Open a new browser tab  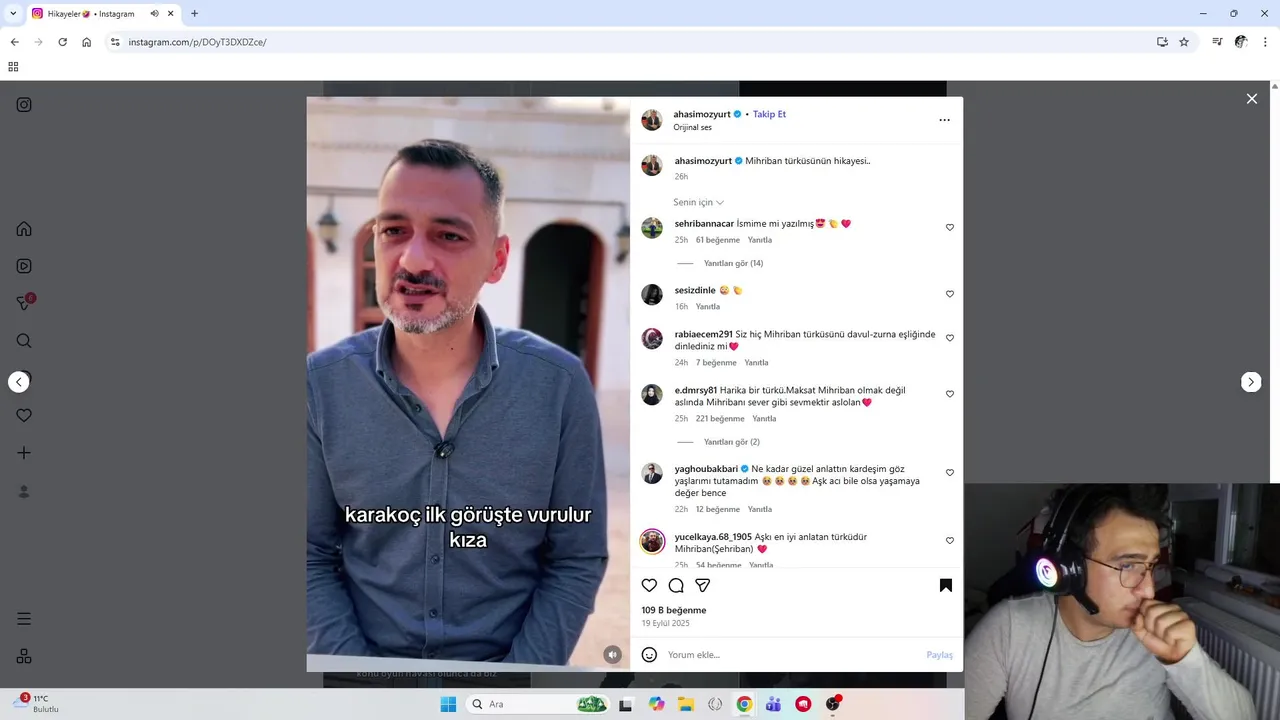click(x=194, y=14)
